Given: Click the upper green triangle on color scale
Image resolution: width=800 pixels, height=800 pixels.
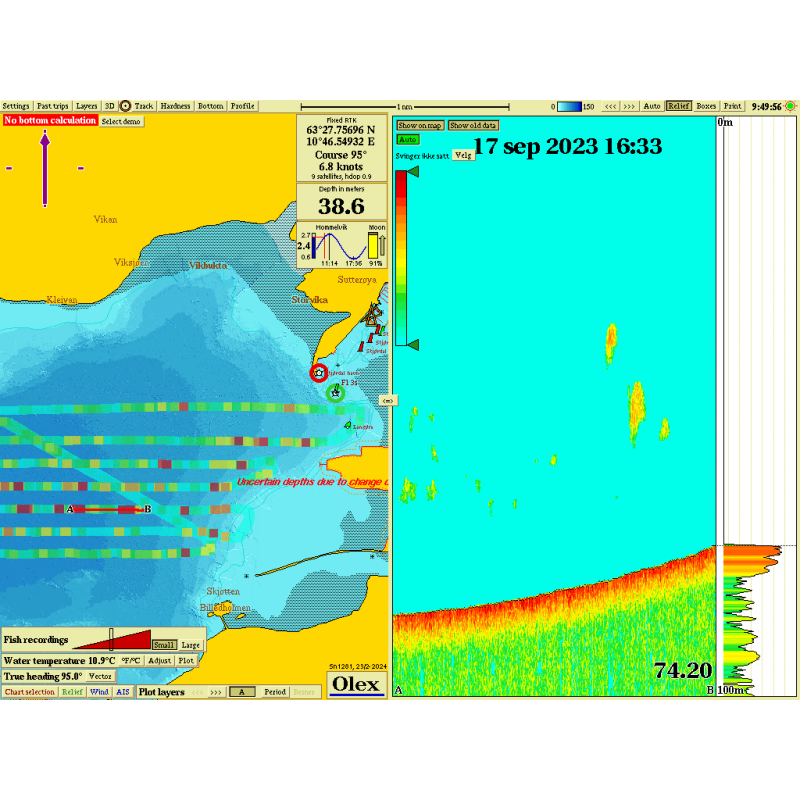Looking at the screenshot, I should [x=413, y=172].
